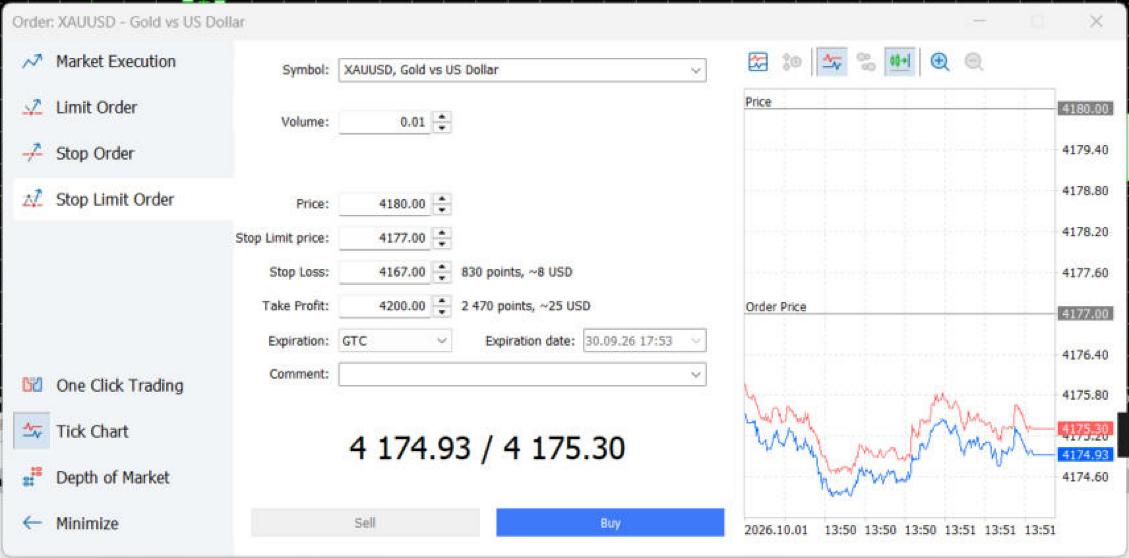Click the disabled zoom out magnifier
The width and height of the screenshot is (1129, 558).
[x=973, y=62]
